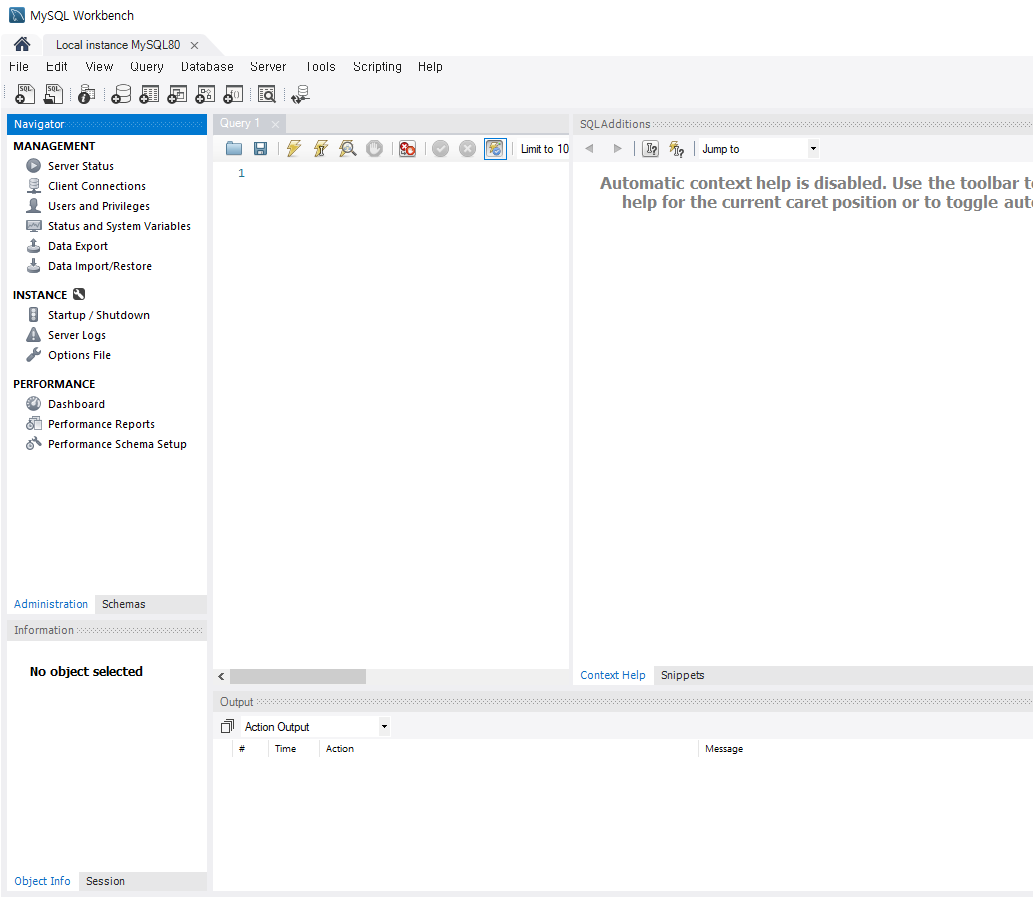Open Performance Reports

[101, 424]
